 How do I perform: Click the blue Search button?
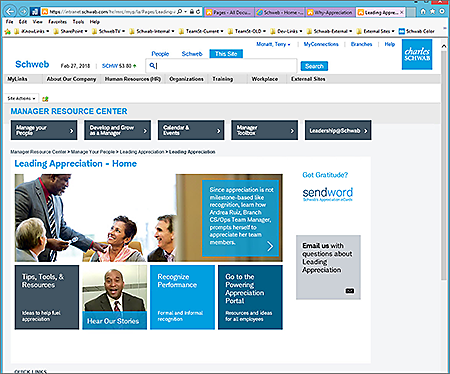tap(314, 66)
